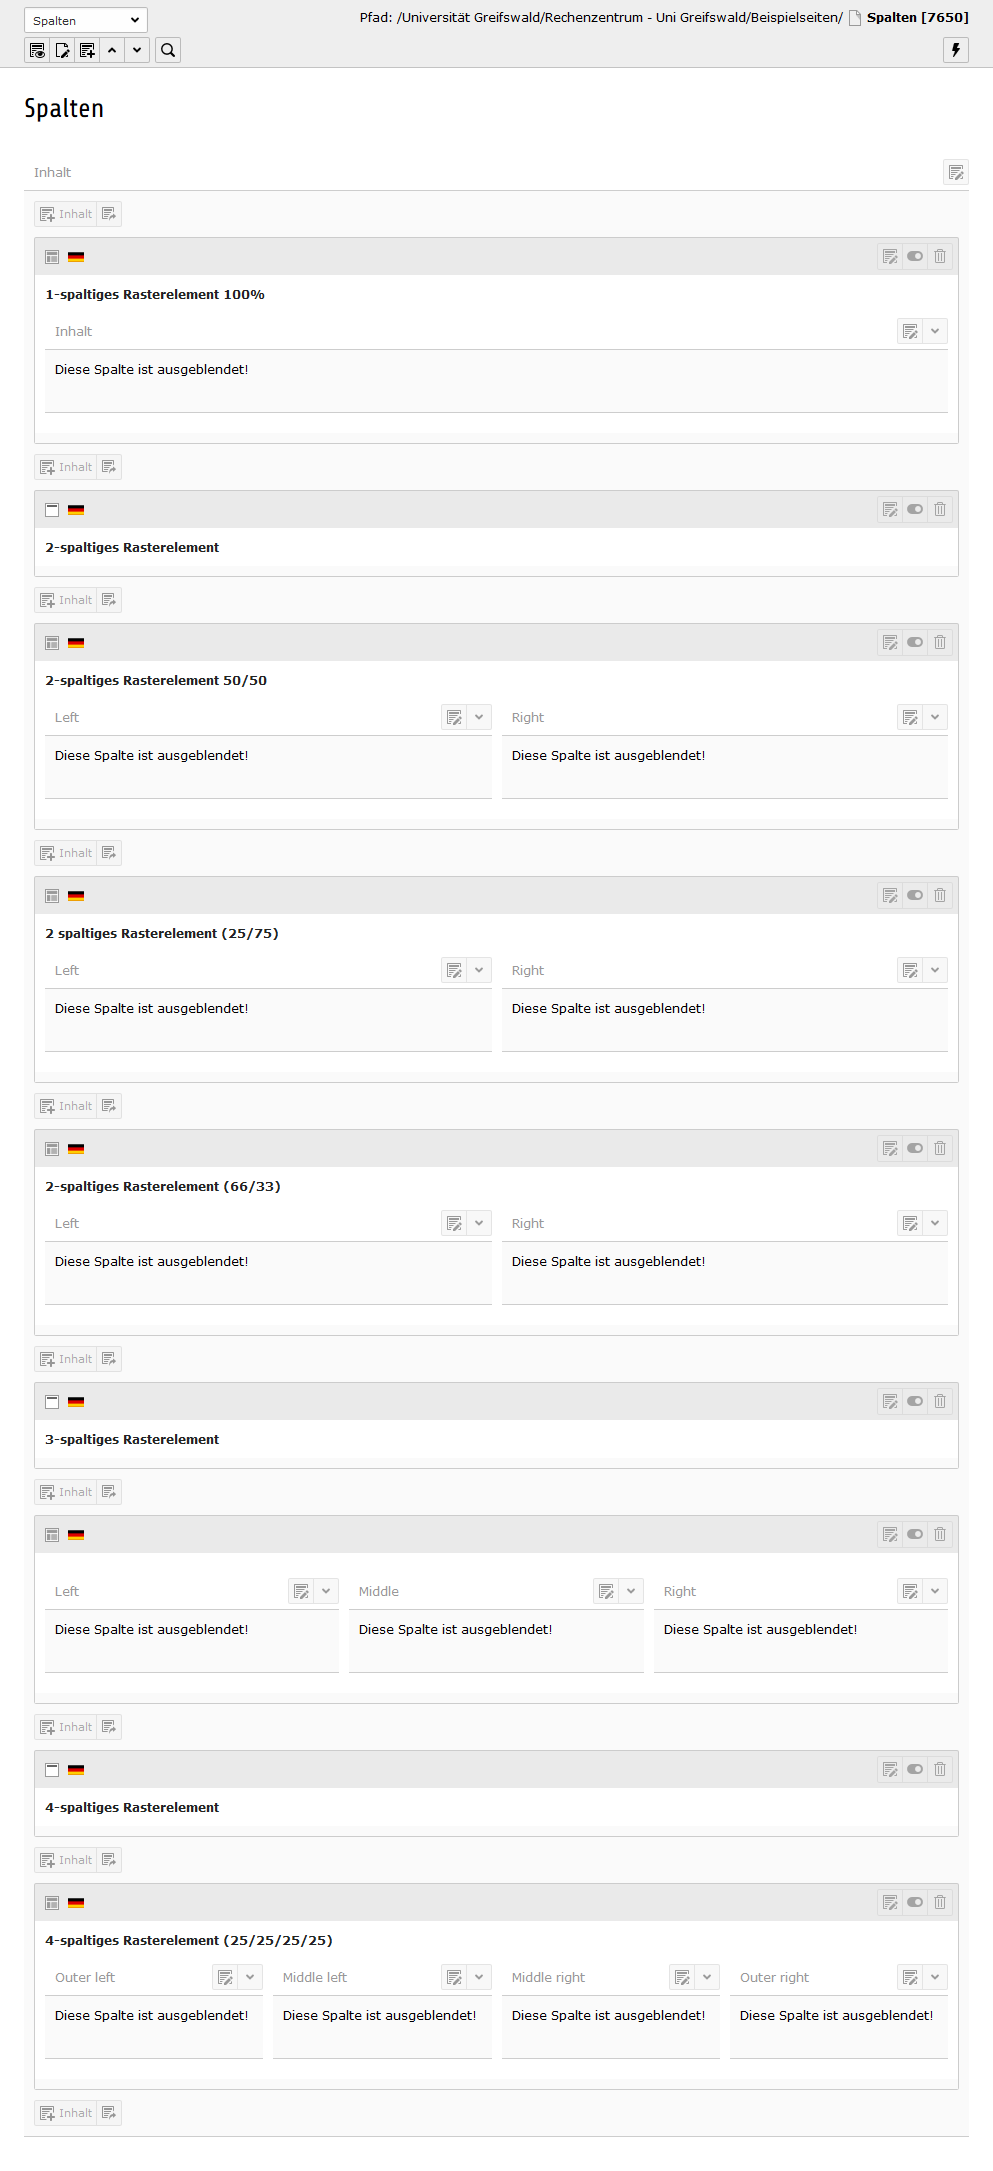Toggle visibility of 2 spaltiges Rasterelement (25/75)

point(915,895)
